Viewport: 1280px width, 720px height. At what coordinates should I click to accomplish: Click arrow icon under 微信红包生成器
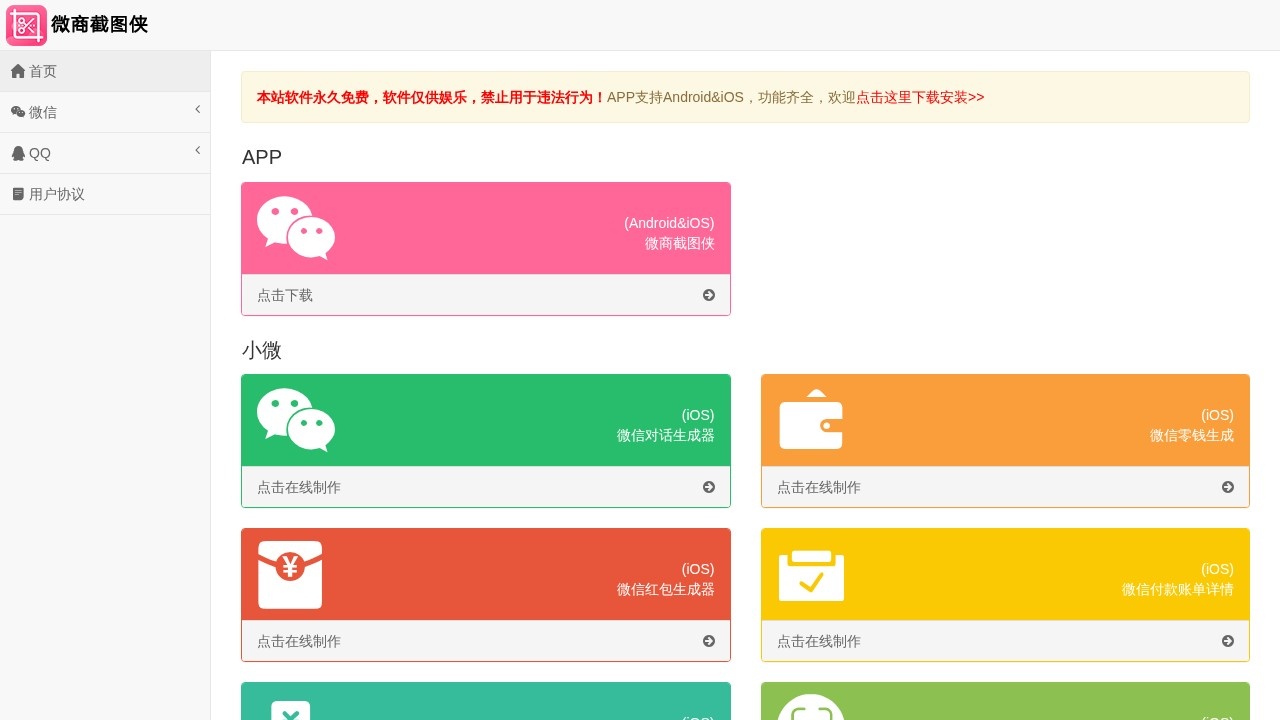[709, 641]
